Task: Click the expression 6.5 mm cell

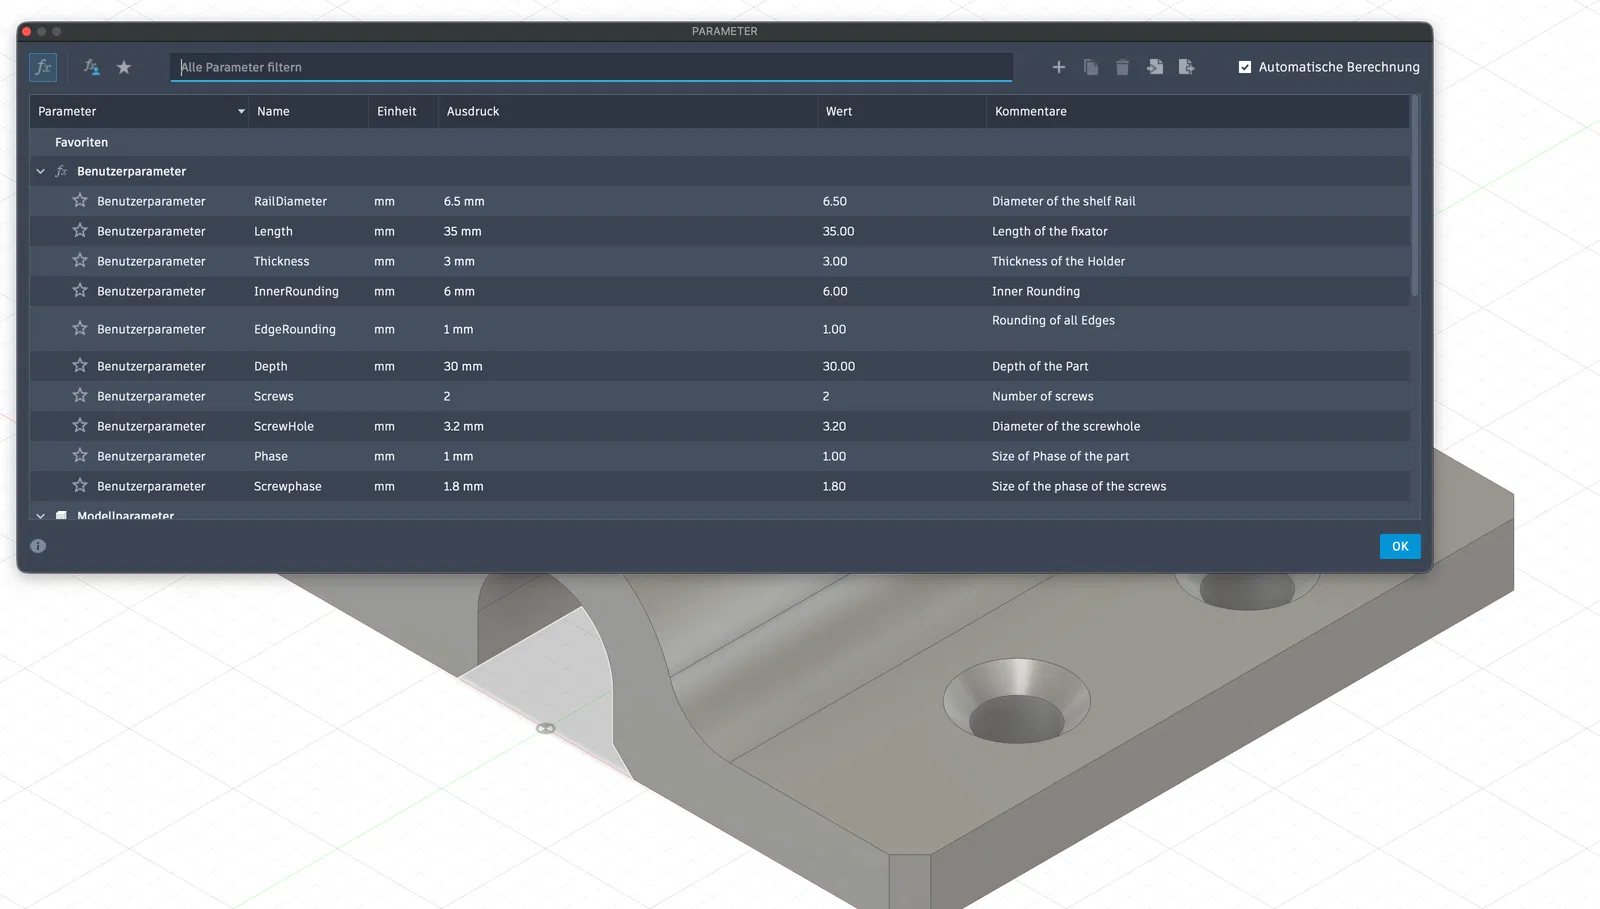Action: [x=464, y=201]
